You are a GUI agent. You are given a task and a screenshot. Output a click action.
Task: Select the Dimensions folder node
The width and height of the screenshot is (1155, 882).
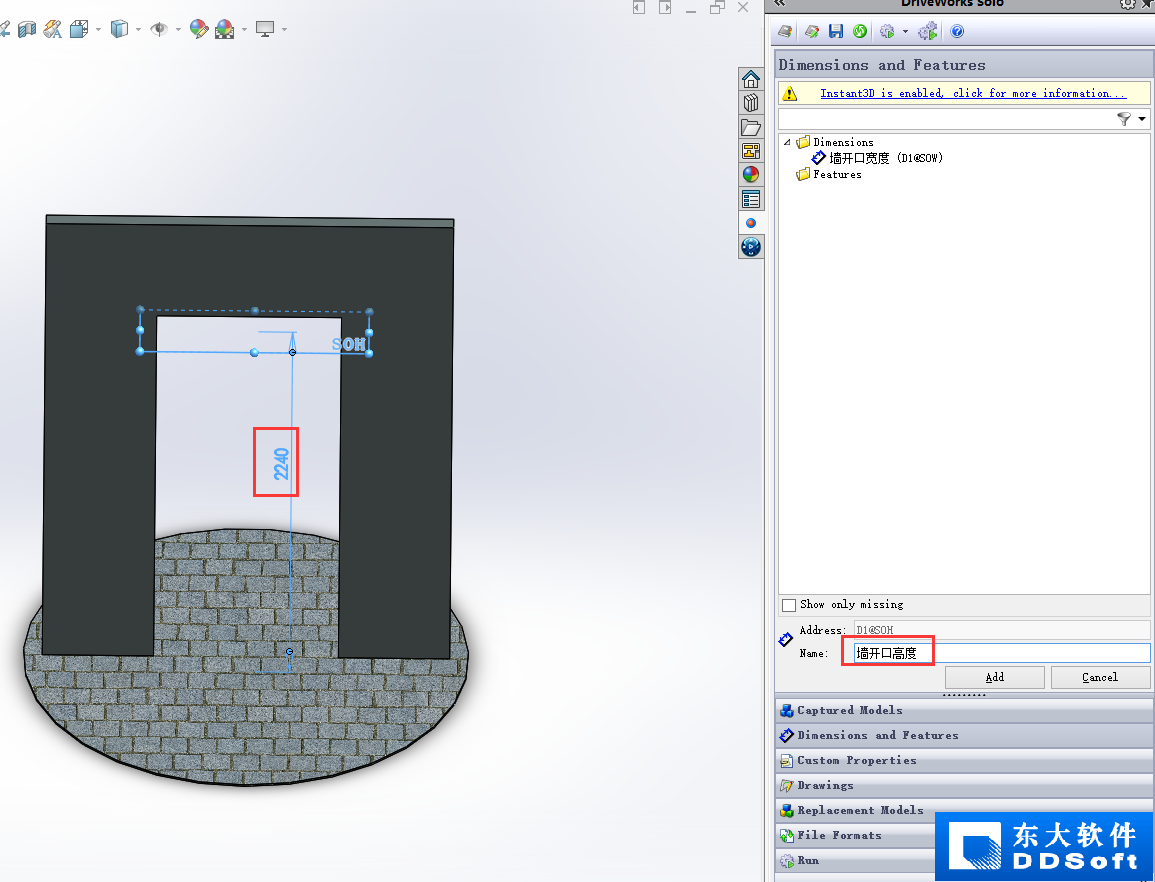pos(843,142)
